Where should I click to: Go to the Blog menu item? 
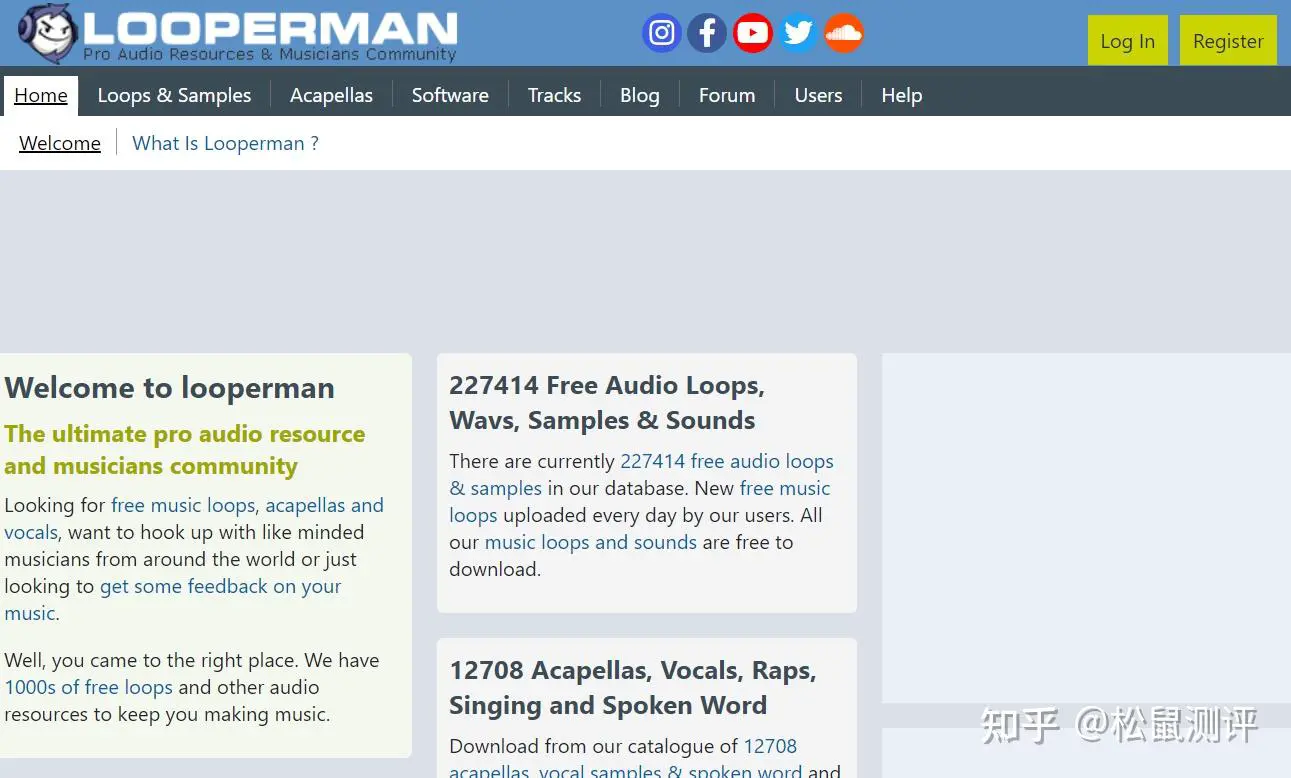point(639,95)
